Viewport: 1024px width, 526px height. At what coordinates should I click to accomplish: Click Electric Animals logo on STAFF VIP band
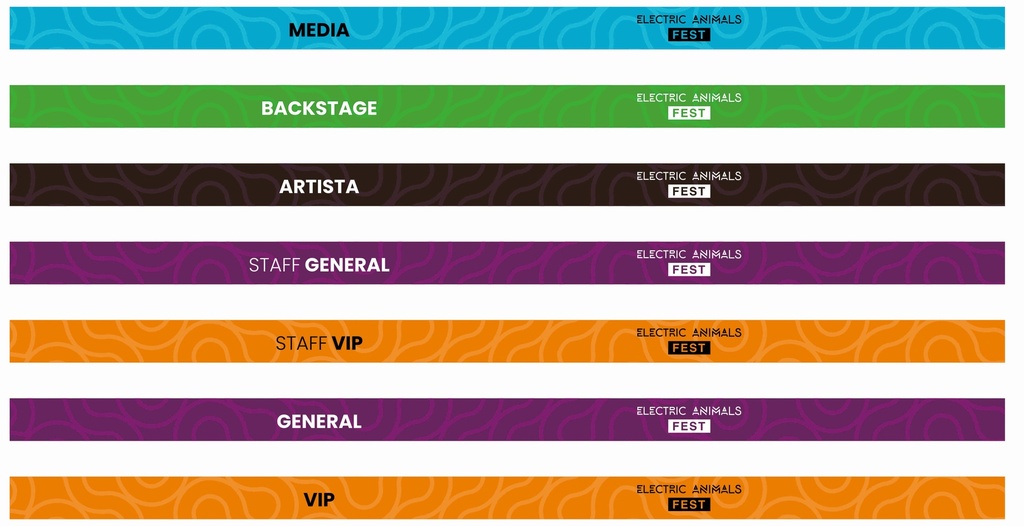pos(689,341)
